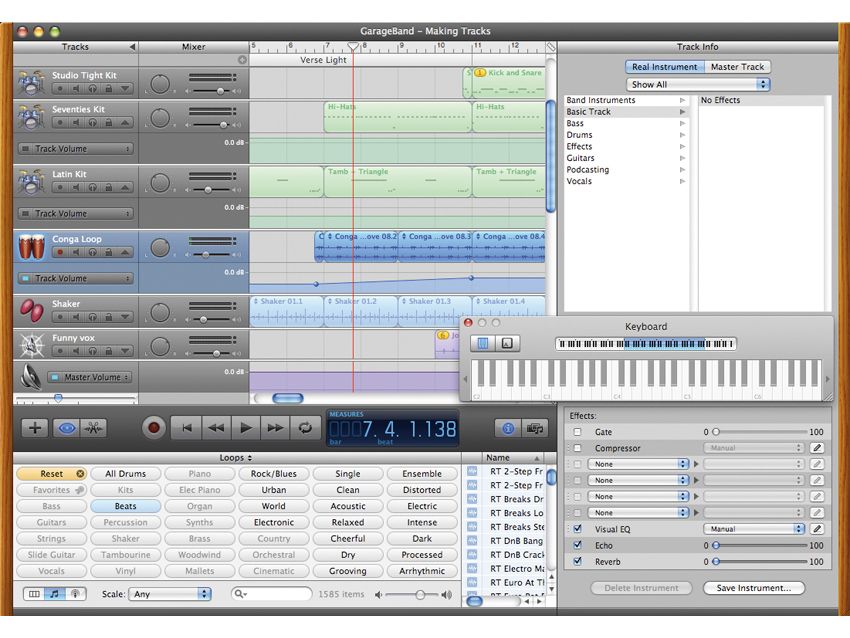Mute the Conga Loop track speaker icon
Image resolution: width=850 pixels, height=638 pixels.
[x=76, y=252]
